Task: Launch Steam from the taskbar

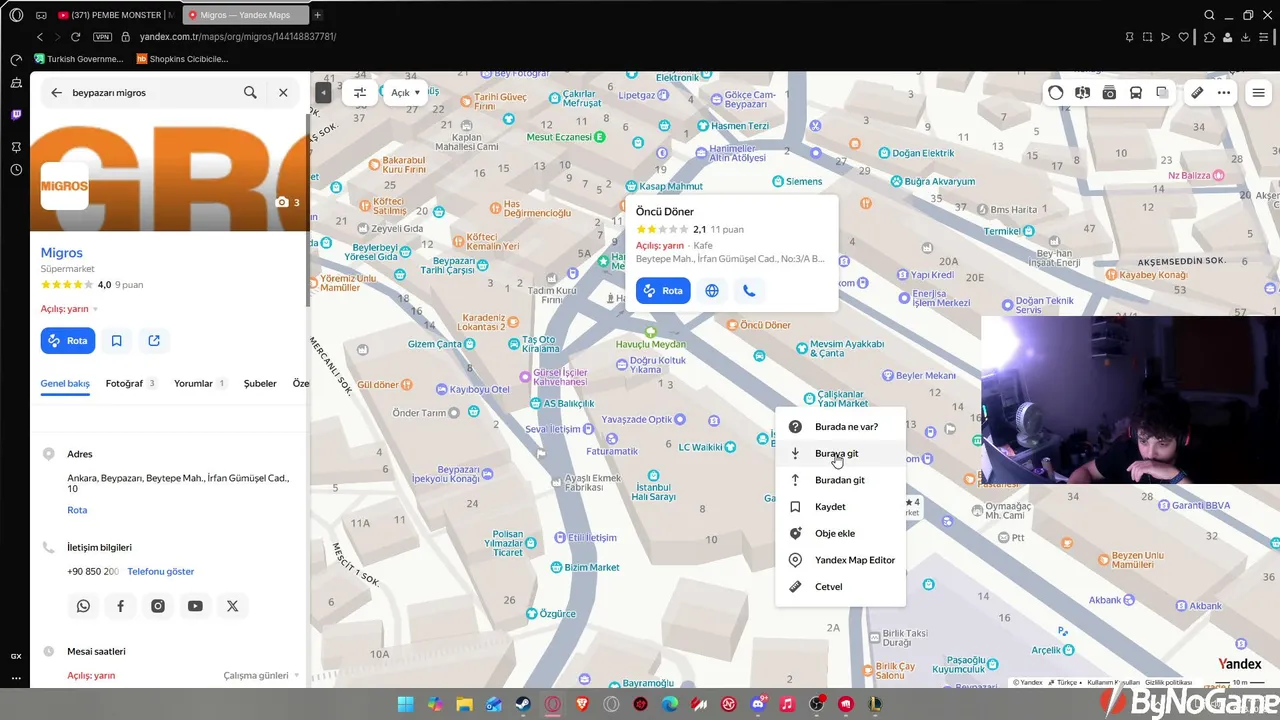Action: 523,704
